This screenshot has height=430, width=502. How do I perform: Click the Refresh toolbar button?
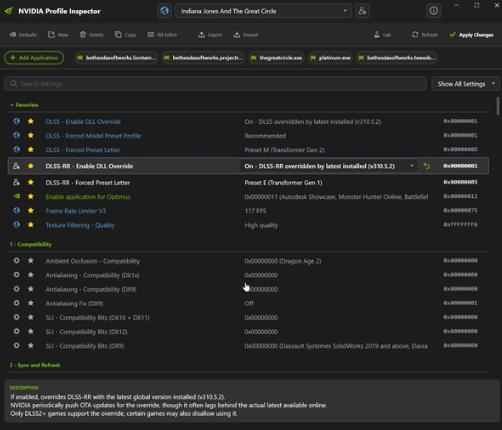click(425, 35)
